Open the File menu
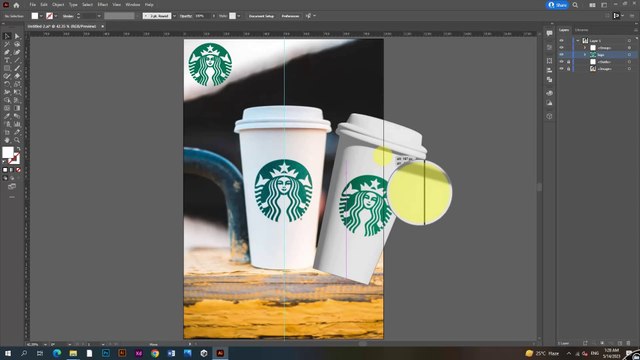Image resolution: width=640 pixels, height=360 pixels. pos(32,4)
